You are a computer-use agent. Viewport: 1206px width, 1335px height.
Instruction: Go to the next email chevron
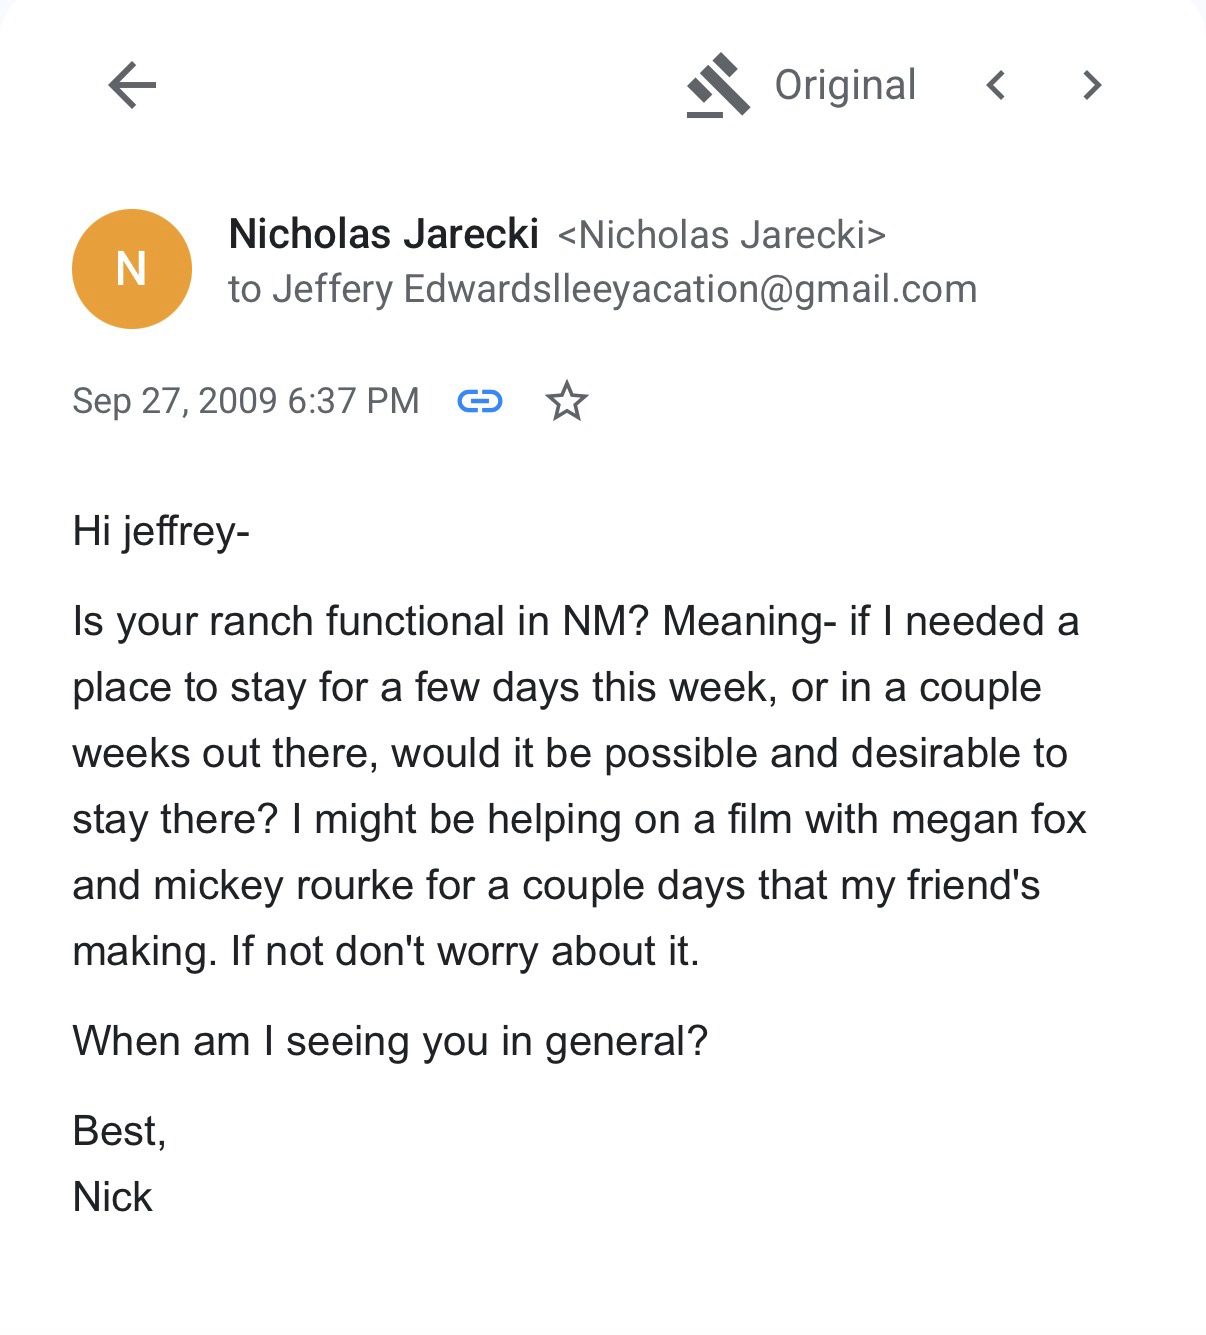1092,85
